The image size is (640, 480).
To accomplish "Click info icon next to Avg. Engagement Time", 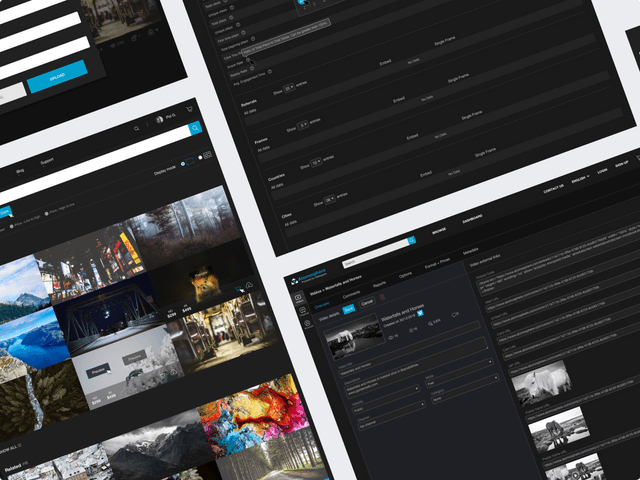I will coord(270,72).
